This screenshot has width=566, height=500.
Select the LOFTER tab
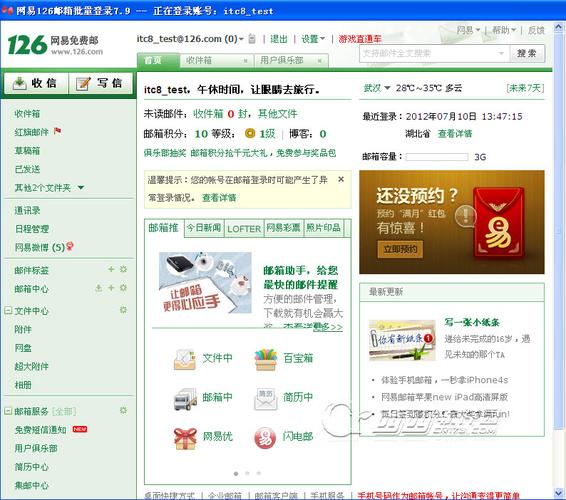244,229
